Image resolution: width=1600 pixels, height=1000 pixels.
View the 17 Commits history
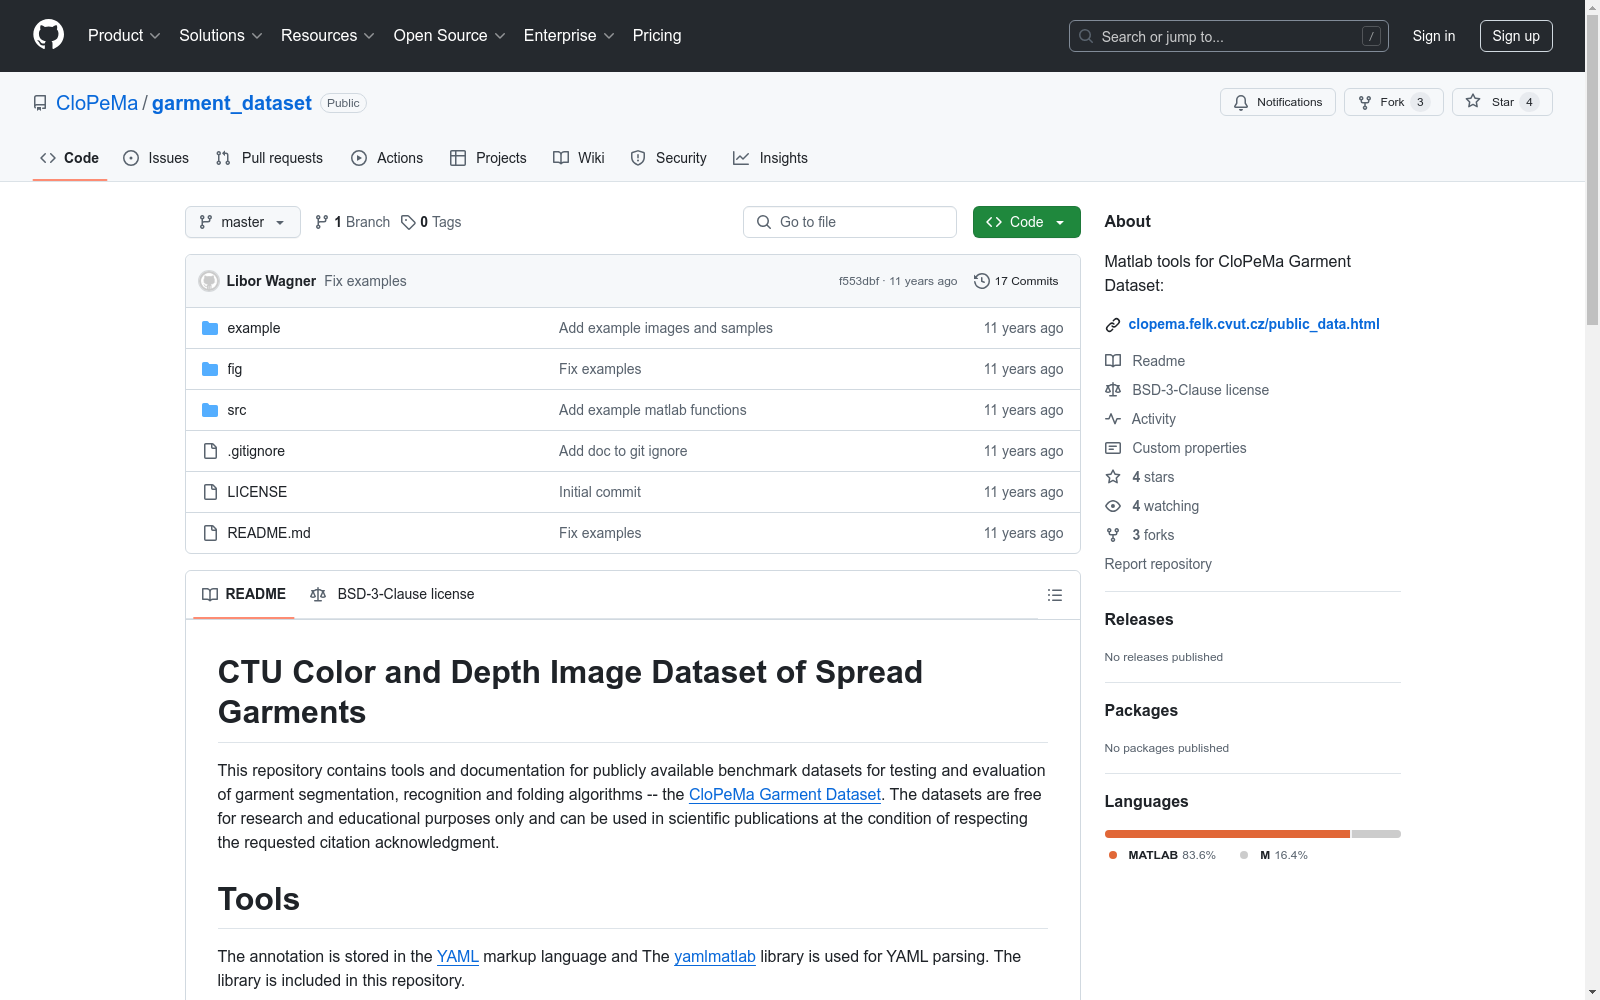click(x=1016, y=281)
